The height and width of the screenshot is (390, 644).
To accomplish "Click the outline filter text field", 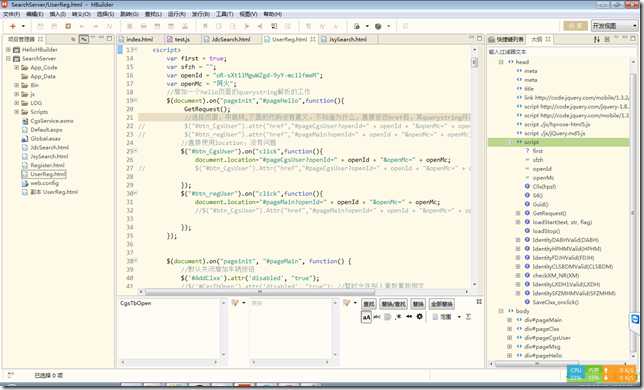I will [559, 52].
